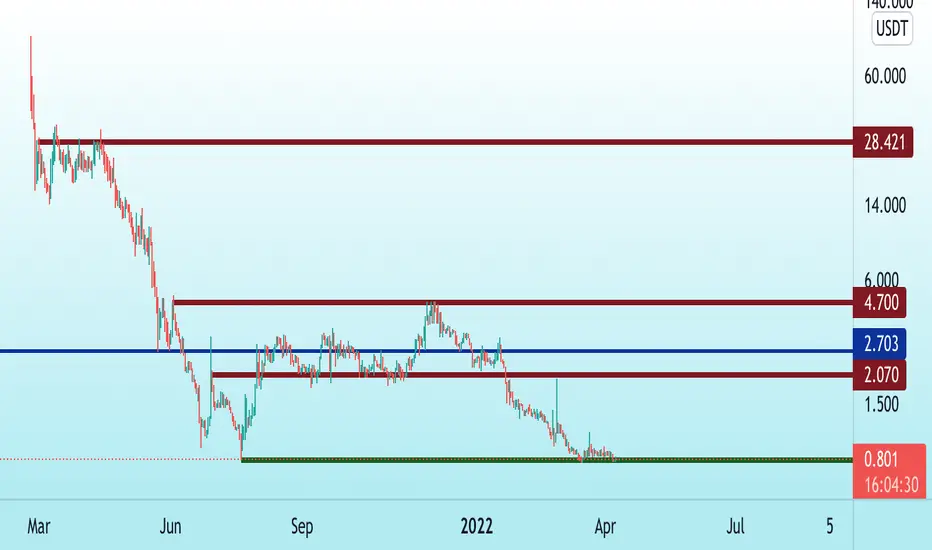The image size is (932, 550).
Task: Click the 16:04:30 countdown timer
Action: point(891,485)
